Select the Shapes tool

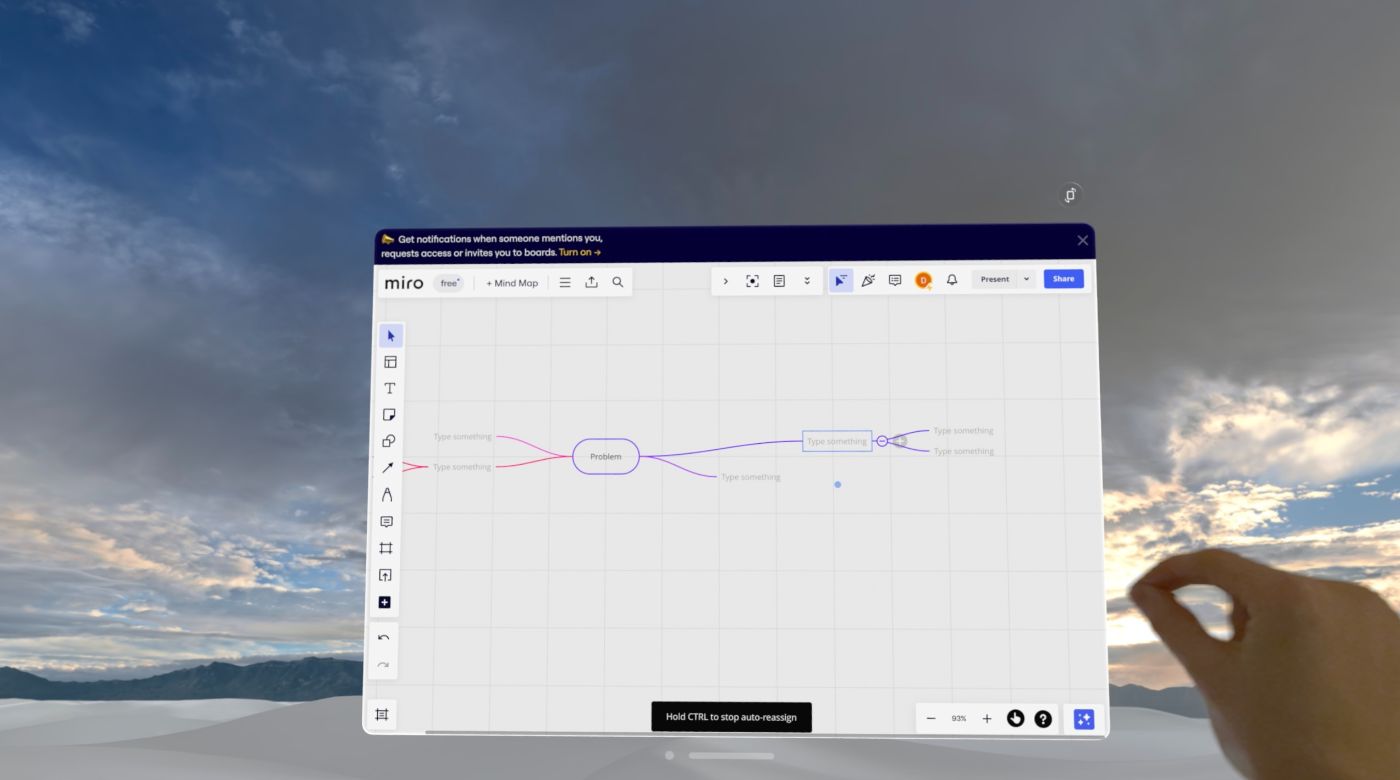tap(389, 440)
